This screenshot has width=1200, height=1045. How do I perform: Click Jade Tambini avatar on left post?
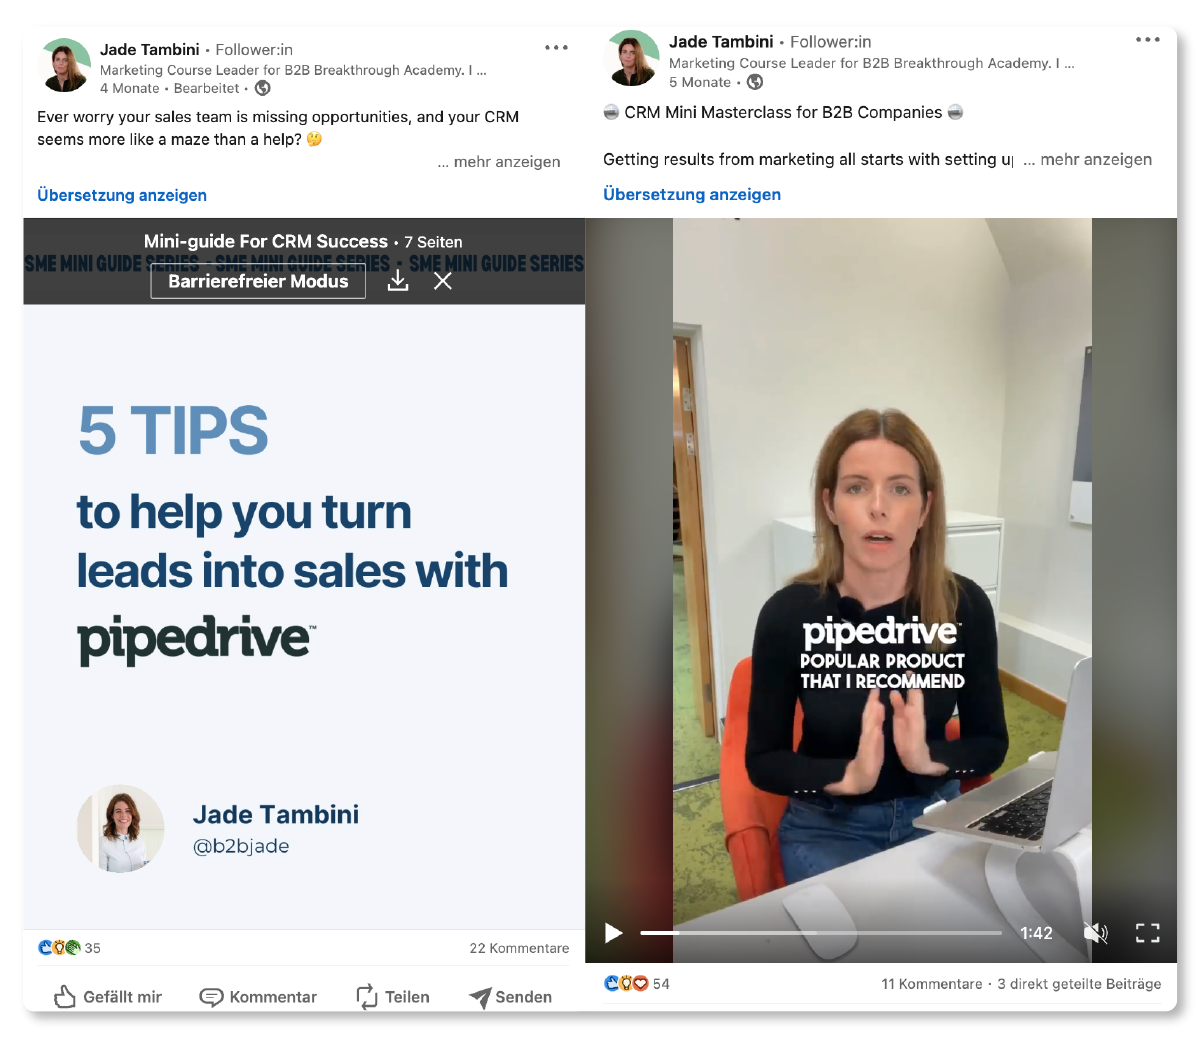[x=64, y=66]
